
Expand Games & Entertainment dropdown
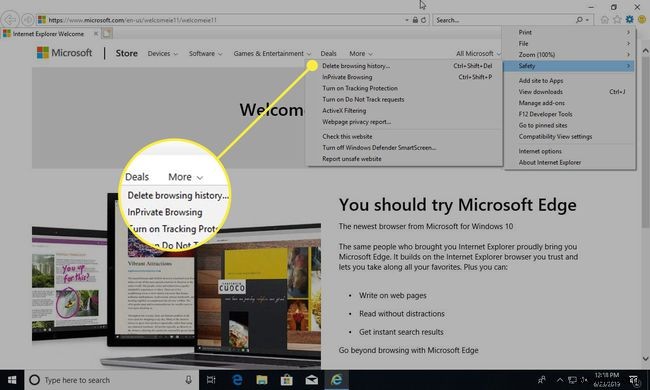point(272,53)
